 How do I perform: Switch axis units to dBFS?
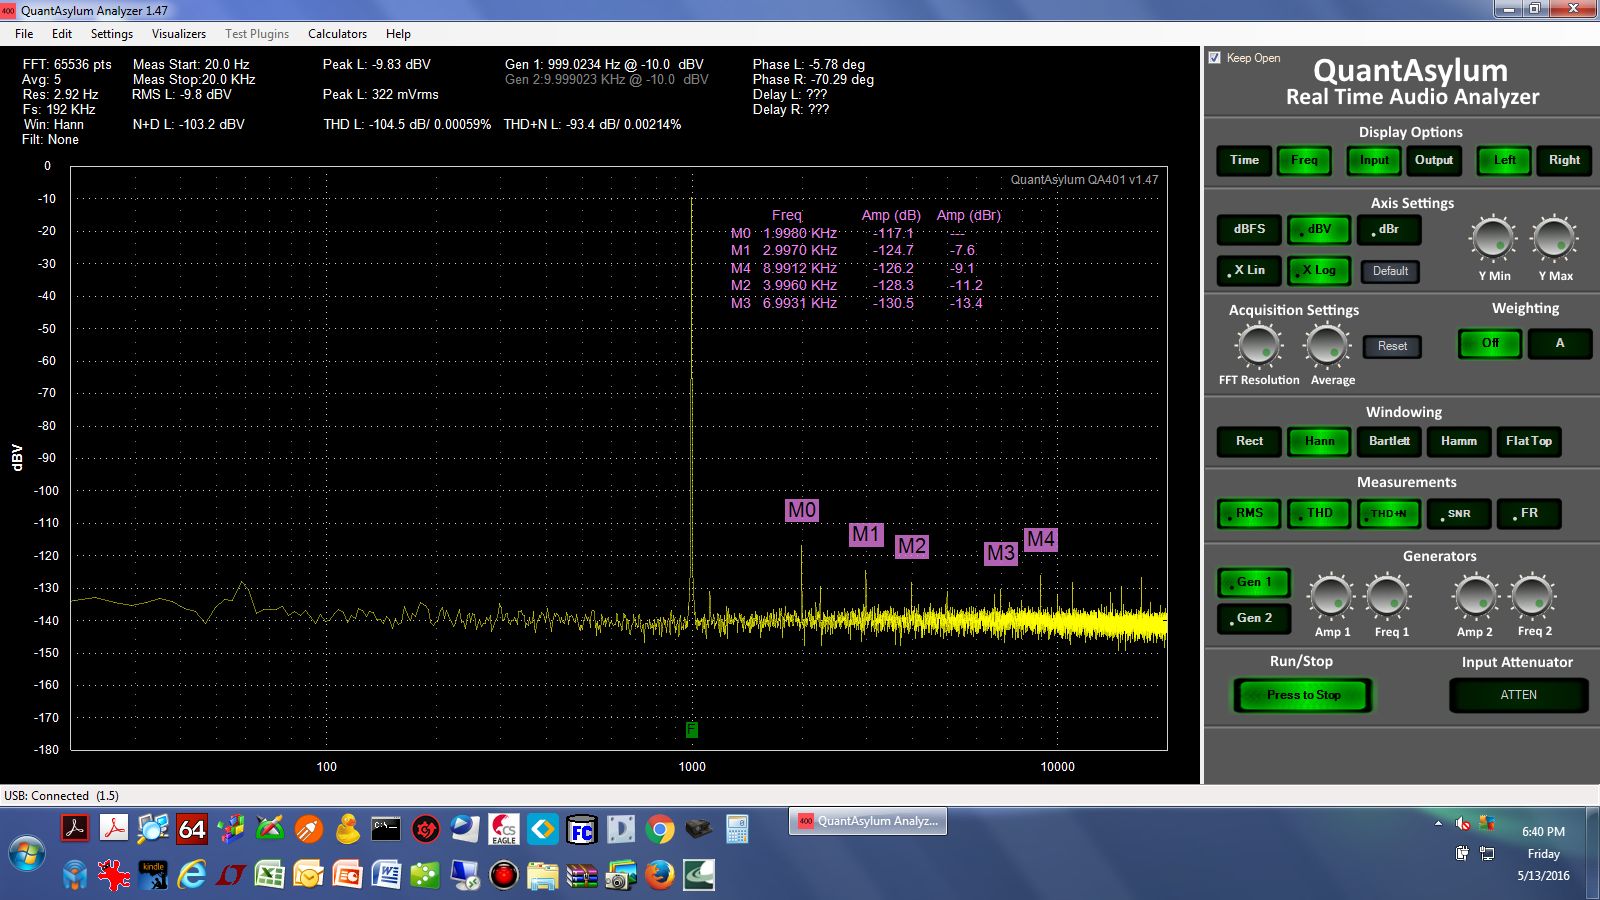point(1249,229)
